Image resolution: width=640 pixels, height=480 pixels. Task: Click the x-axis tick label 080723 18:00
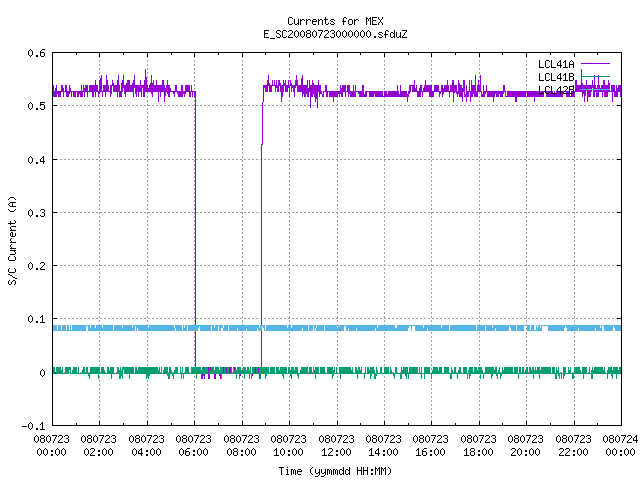tap(478, 446)
